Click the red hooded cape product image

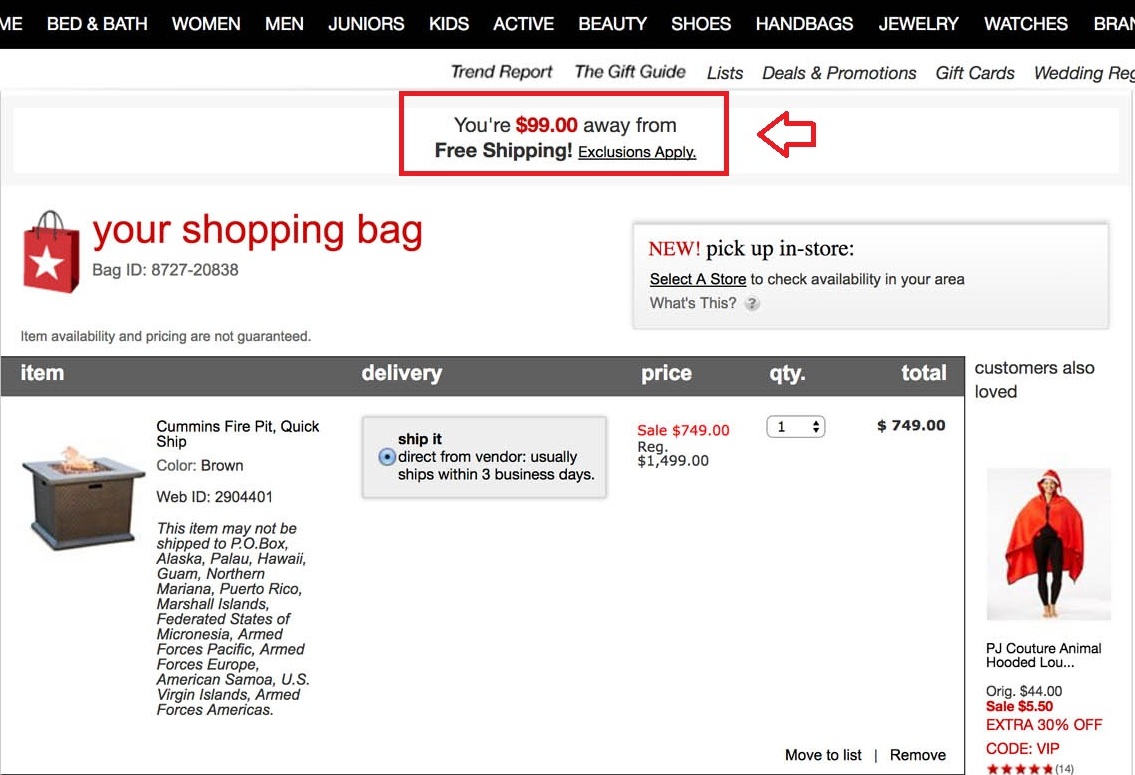click(x=1048, y=544)
